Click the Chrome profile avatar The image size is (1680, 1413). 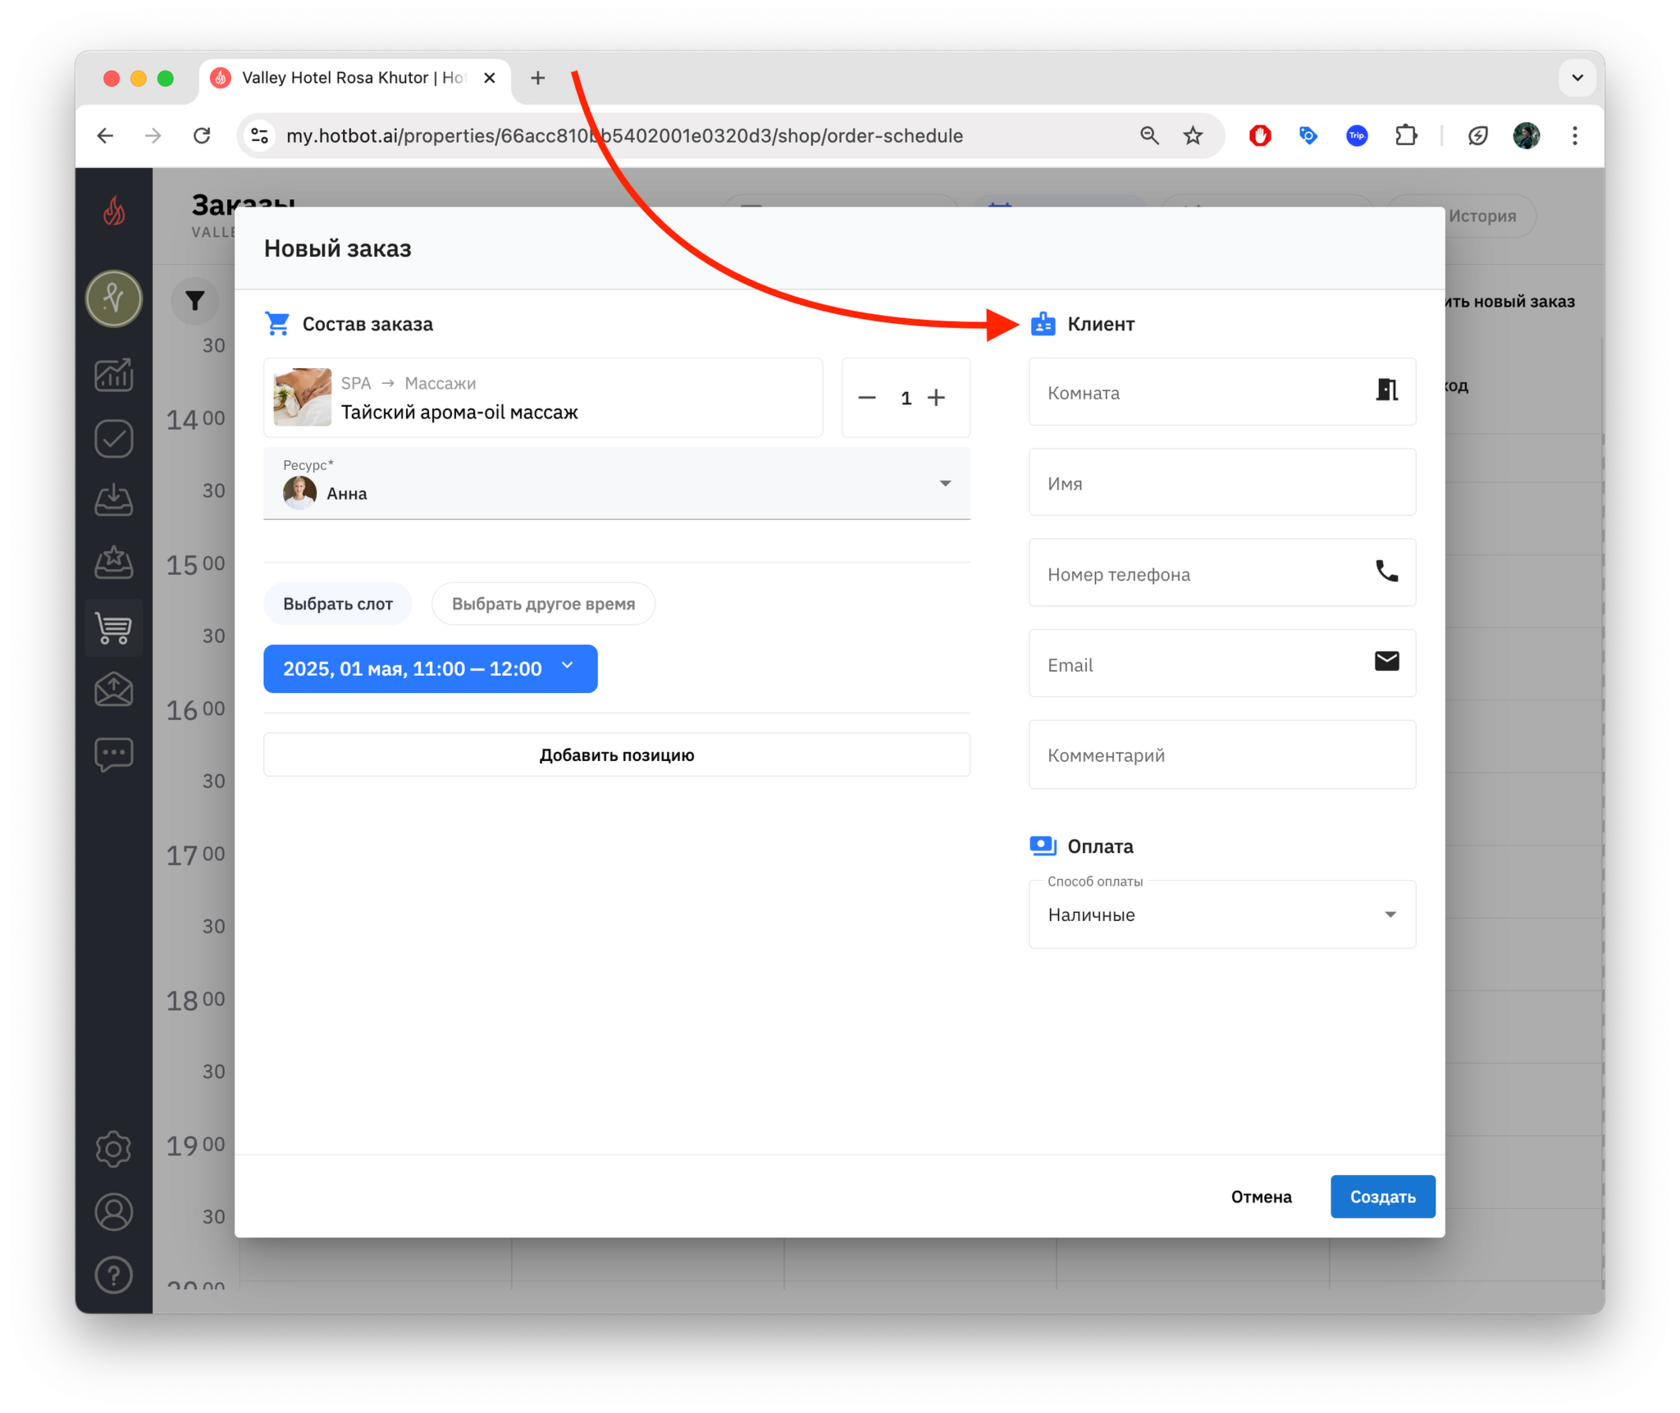(x=1526, y=135)
